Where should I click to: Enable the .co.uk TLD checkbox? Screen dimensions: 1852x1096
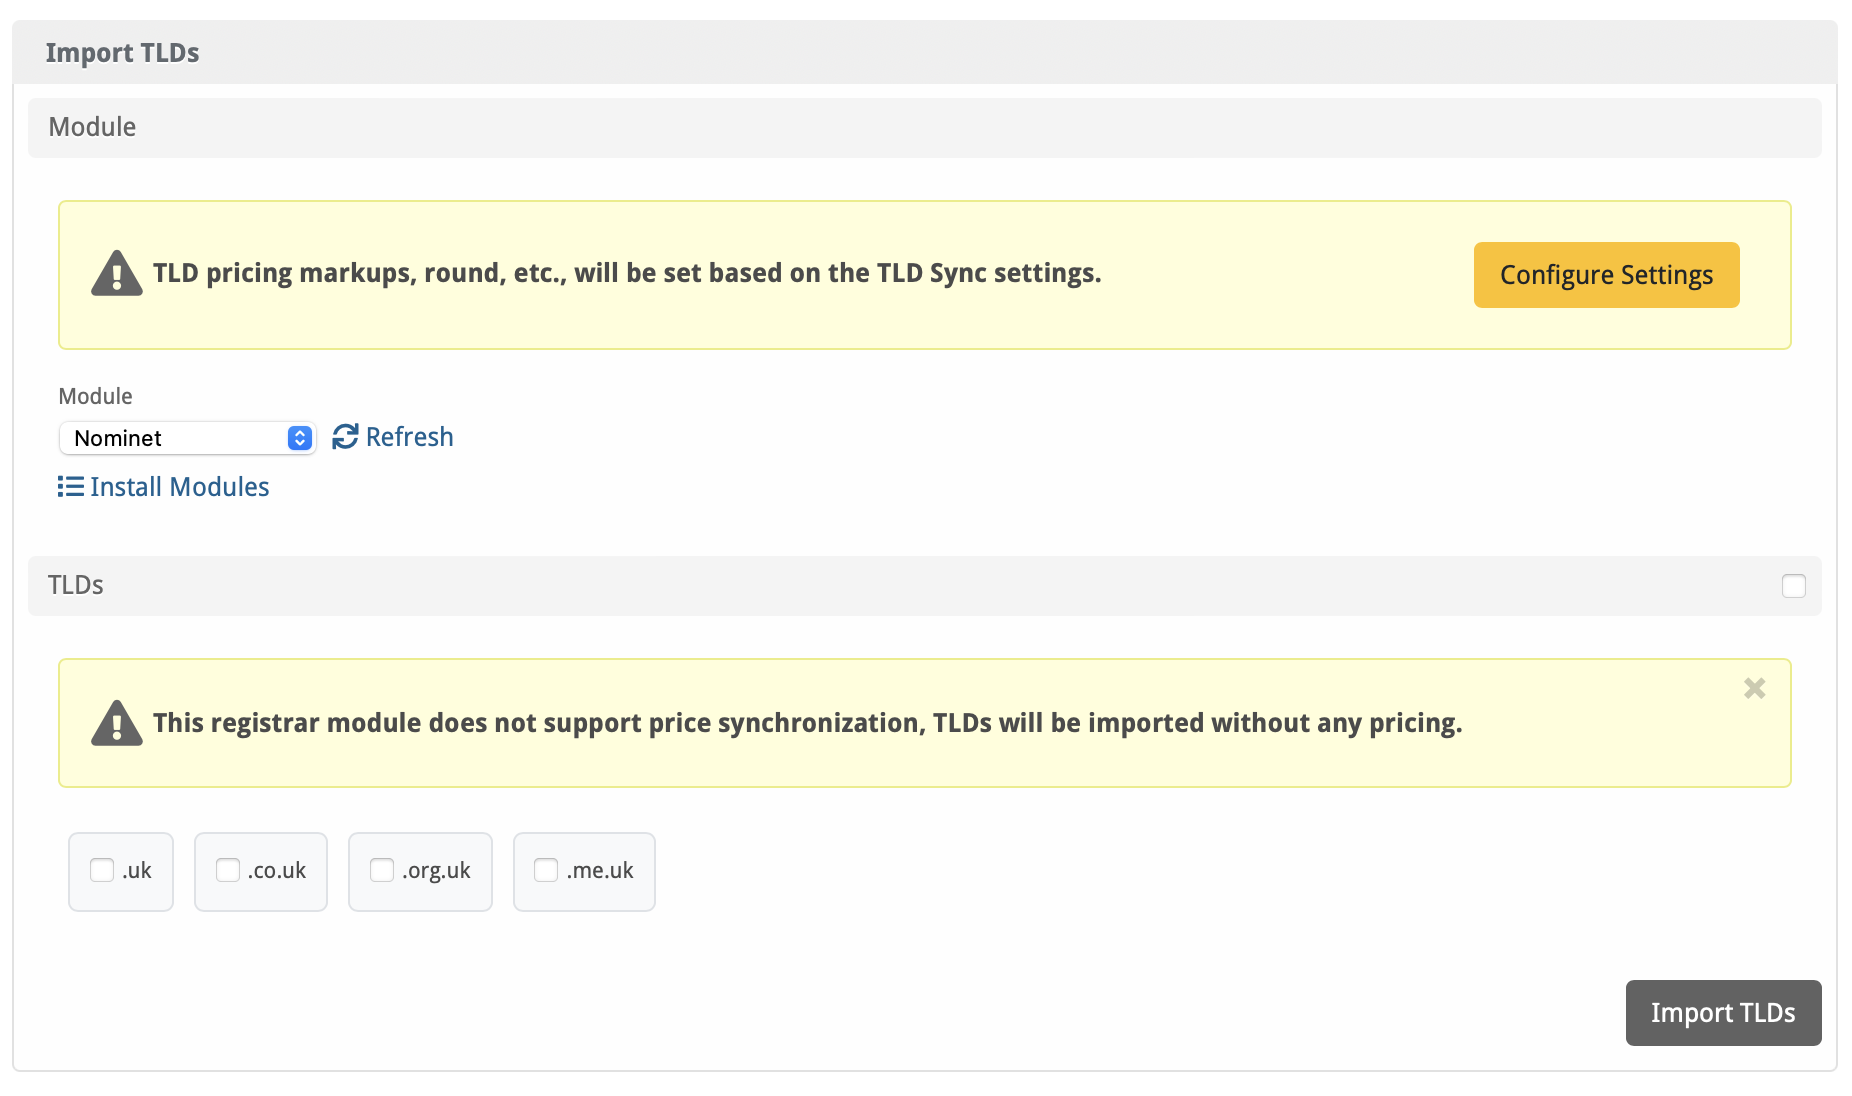(228, 870)
